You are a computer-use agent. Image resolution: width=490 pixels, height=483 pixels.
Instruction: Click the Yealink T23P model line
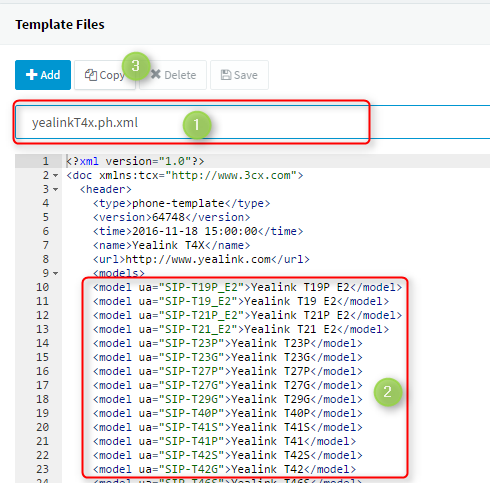point(228,343)
